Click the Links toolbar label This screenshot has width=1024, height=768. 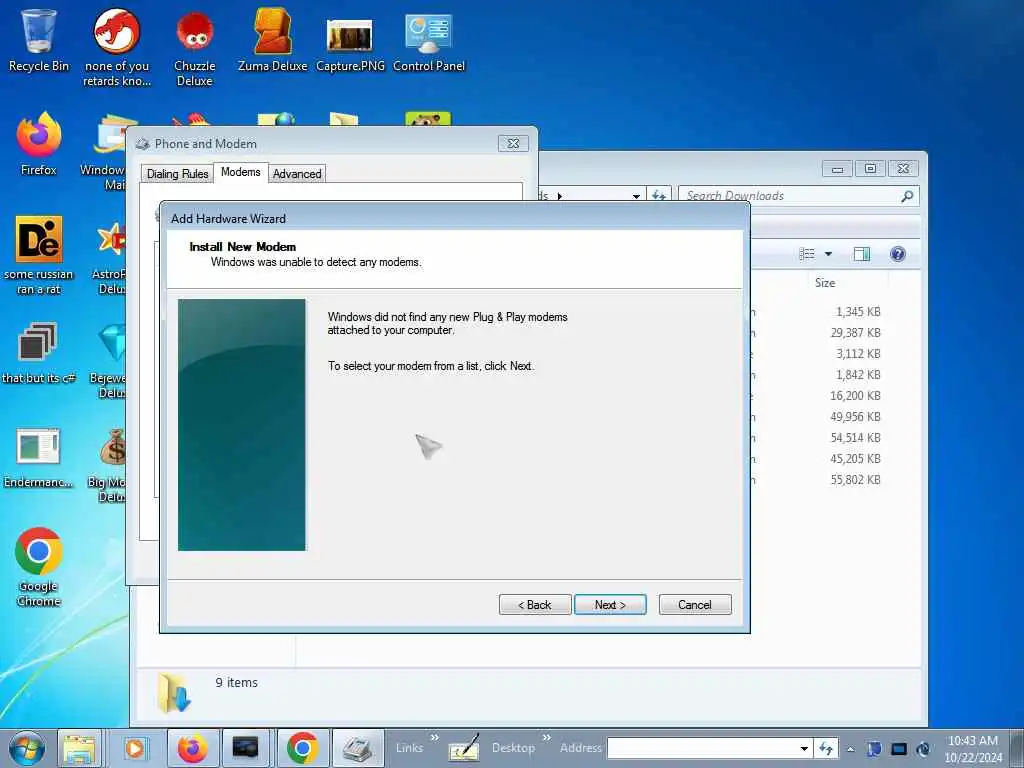(x=409, y=748)
